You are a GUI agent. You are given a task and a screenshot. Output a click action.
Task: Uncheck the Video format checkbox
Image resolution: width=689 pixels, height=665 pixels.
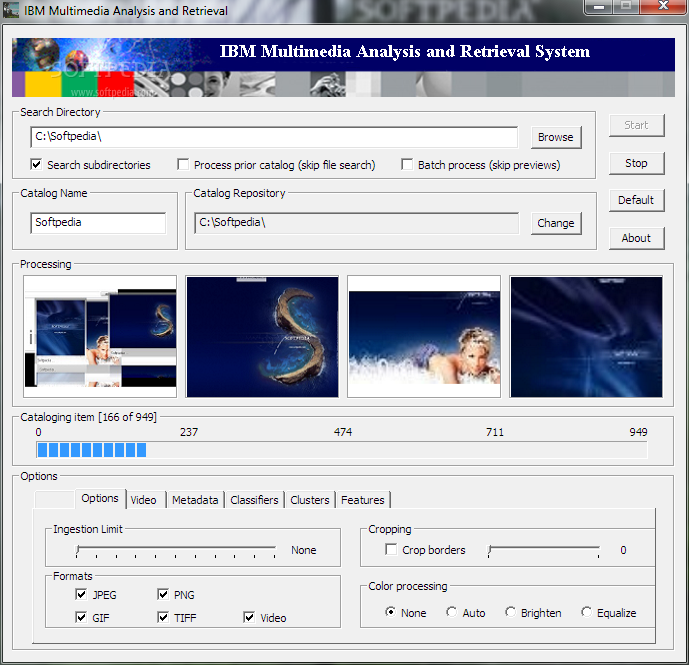coord(249,617)
